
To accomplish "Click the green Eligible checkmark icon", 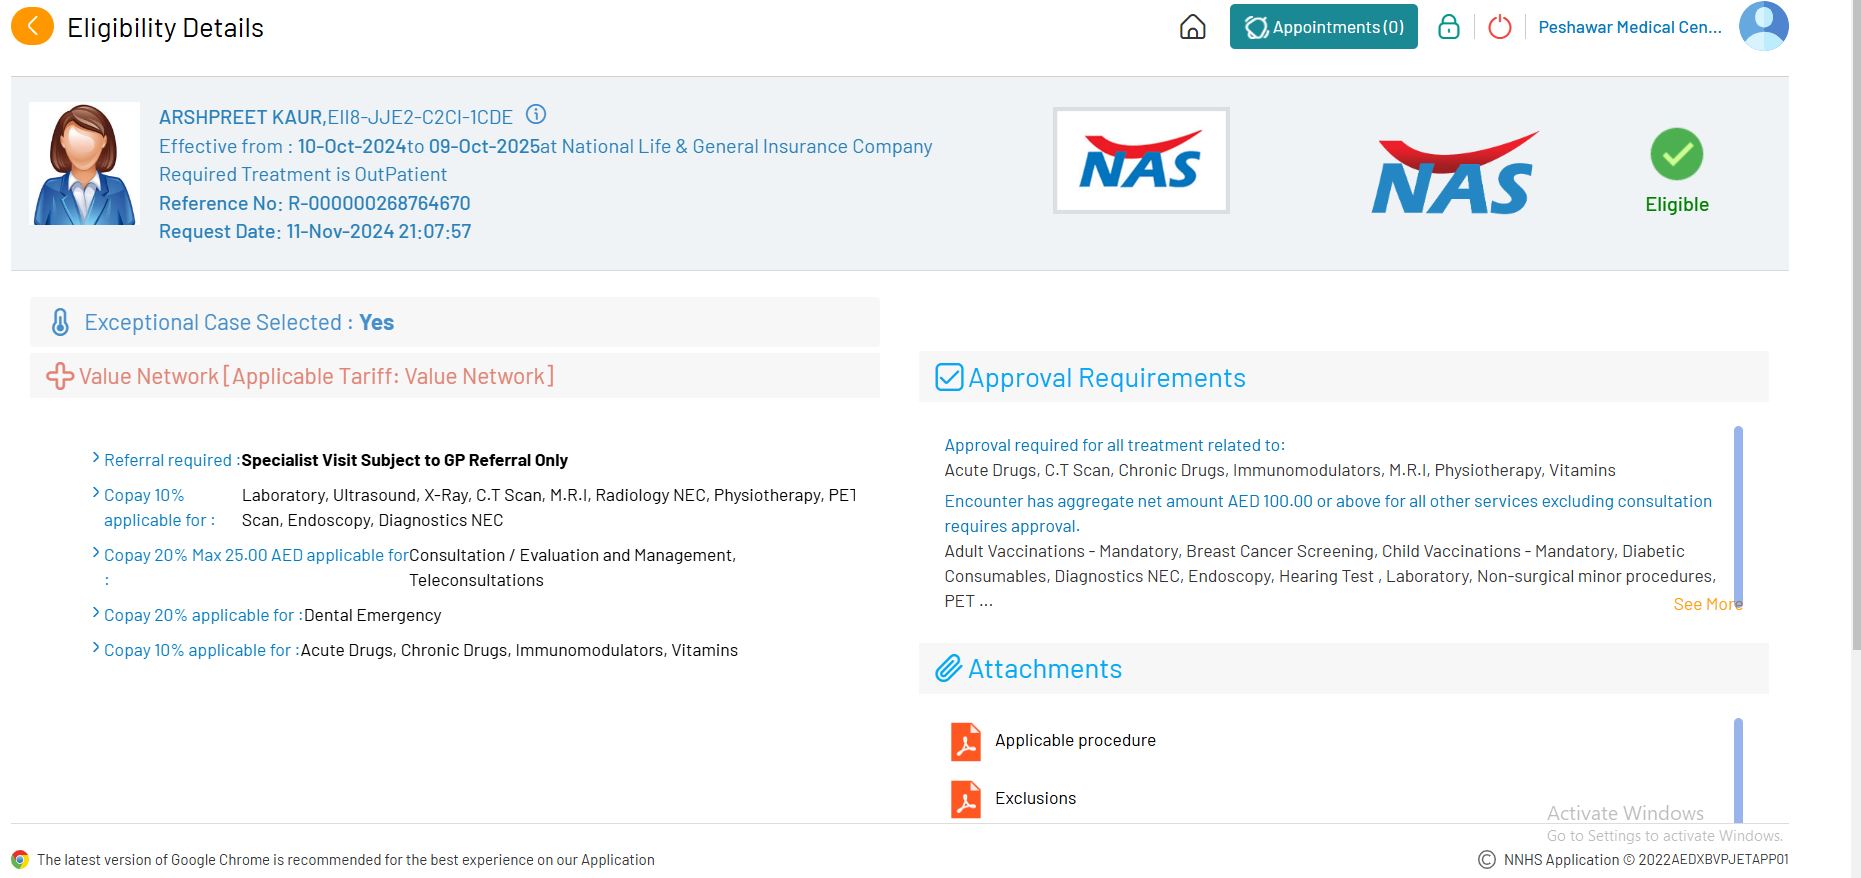I will click(x=1676, y=154).
